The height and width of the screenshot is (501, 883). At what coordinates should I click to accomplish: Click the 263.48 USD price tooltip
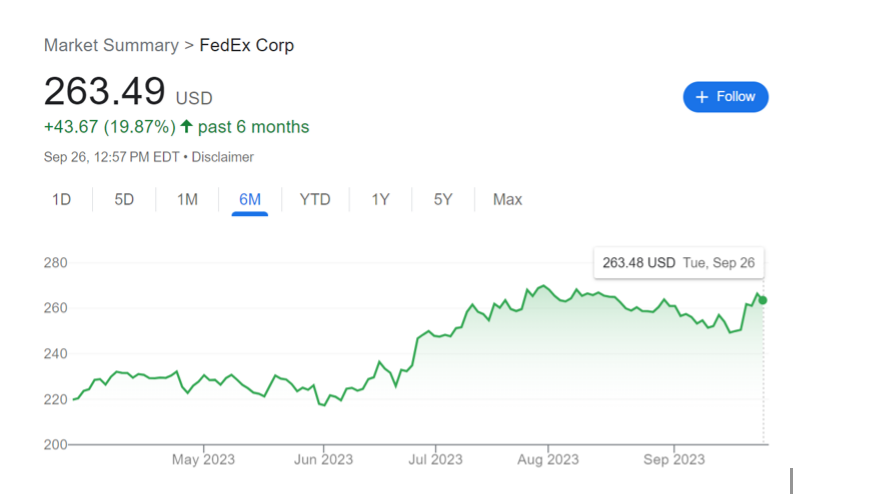tap(678, 263)
